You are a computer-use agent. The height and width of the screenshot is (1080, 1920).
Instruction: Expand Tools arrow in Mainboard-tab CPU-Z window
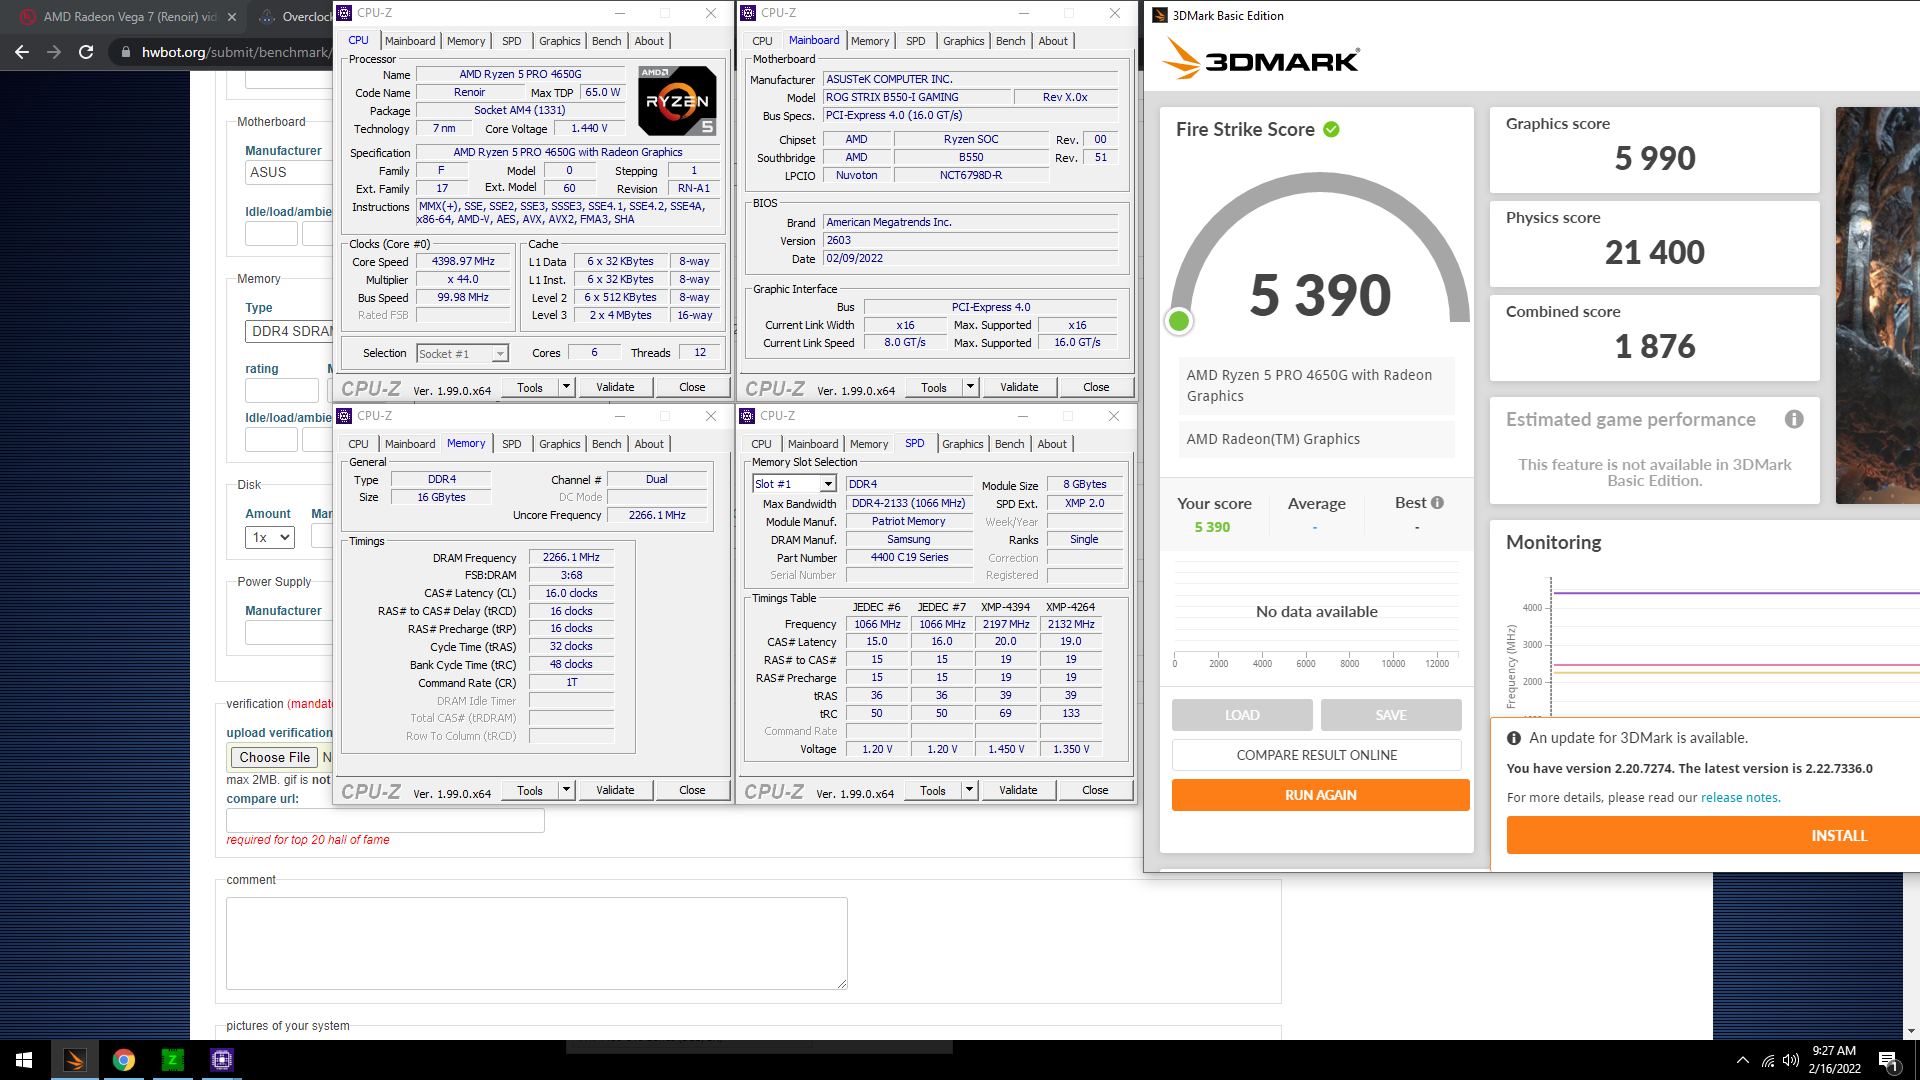pyautogui.click(x=970, y=387)
